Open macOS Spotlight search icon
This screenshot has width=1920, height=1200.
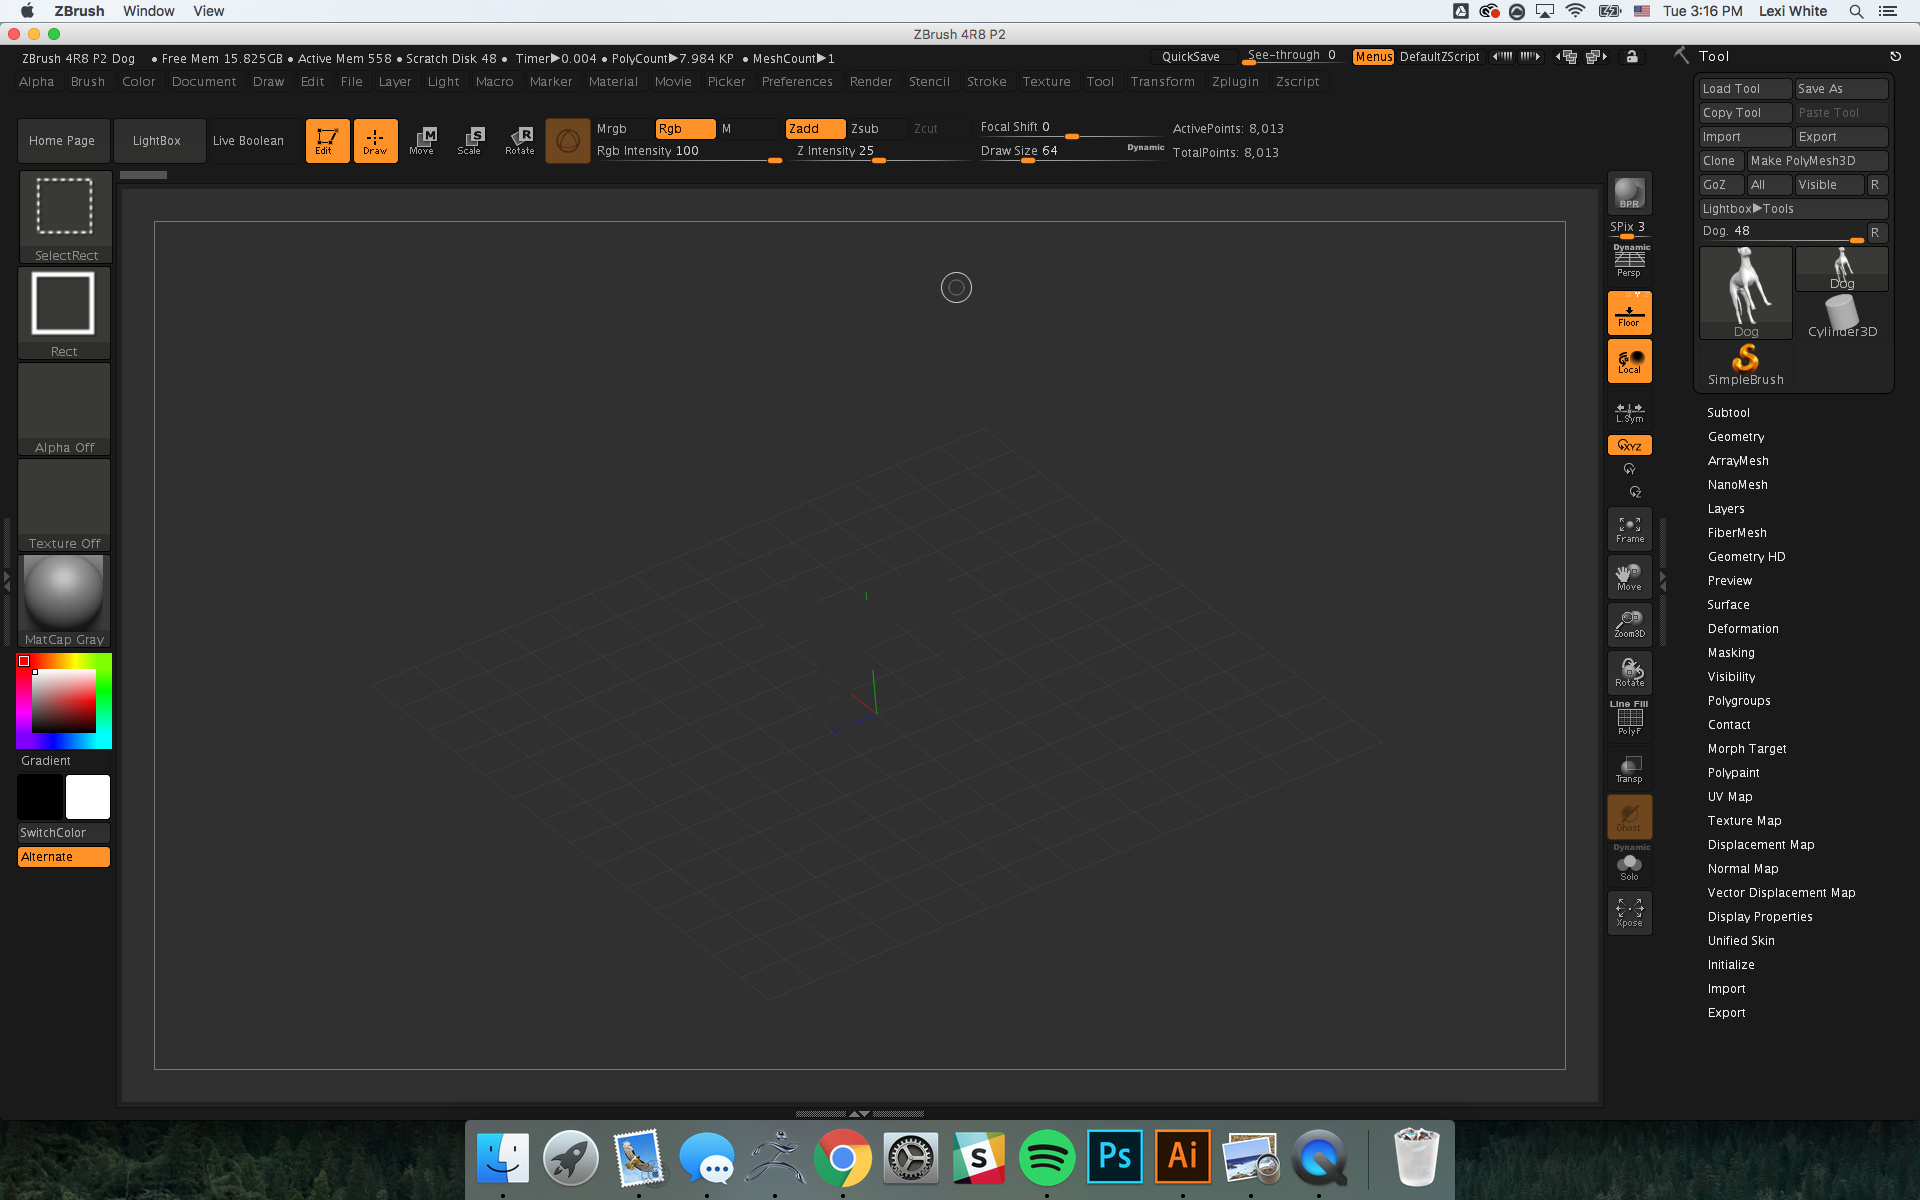point(1856,11)
